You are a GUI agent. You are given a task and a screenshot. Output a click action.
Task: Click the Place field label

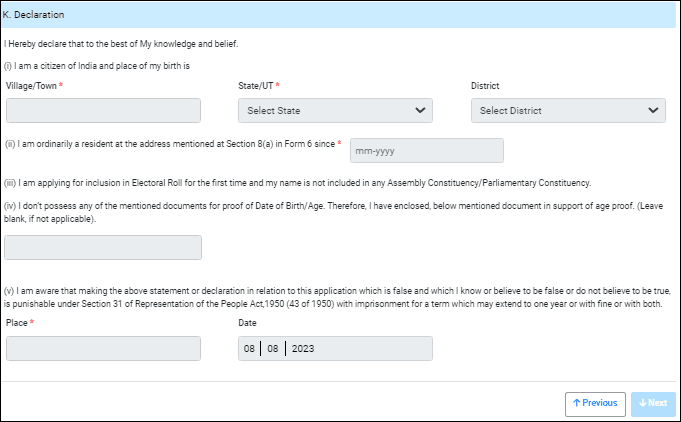tap(17, 323)
